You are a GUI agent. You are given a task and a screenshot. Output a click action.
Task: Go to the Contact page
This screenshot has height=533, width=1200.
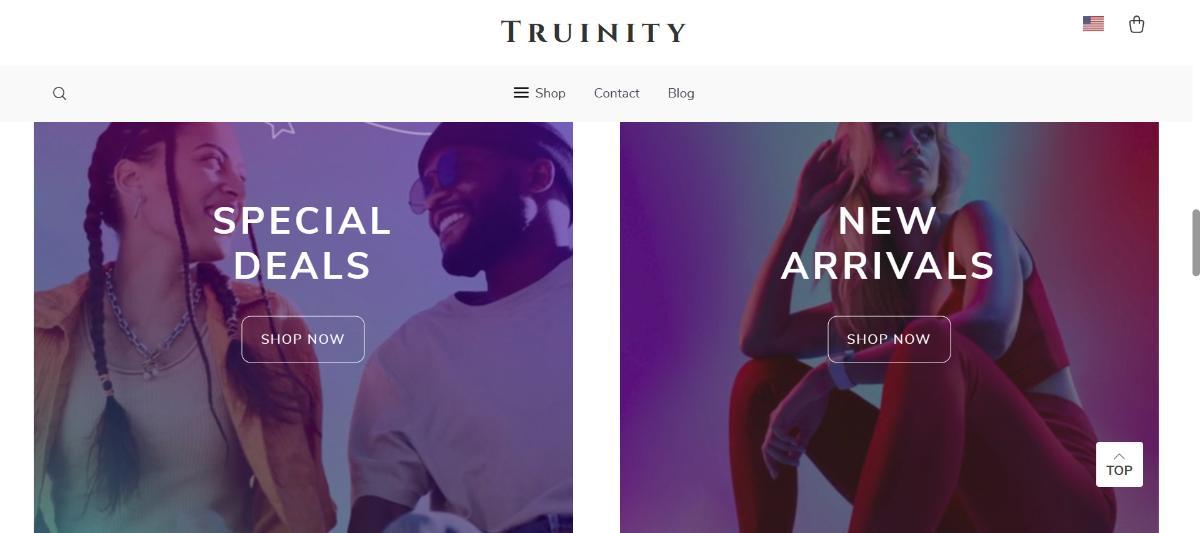[616, 93]
